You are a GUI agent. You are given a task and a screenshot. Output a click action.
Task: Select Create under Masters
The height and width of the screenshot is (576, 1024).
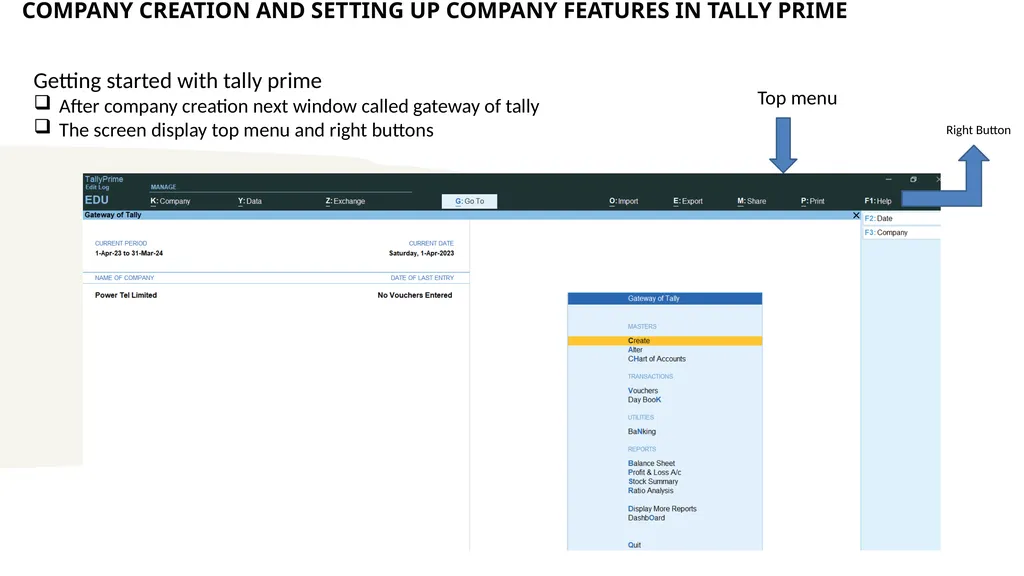coord(665,340)
